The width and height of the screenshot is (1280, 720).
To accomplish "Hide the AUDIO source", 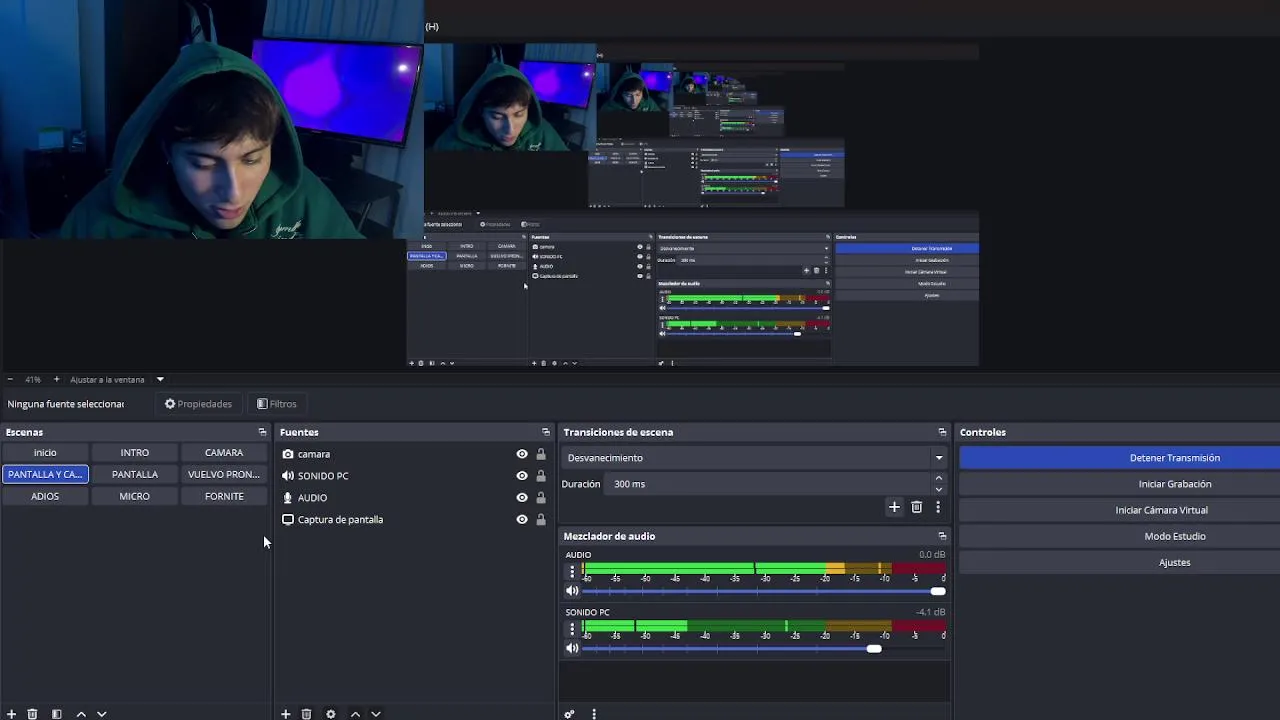I will (522, 498).
